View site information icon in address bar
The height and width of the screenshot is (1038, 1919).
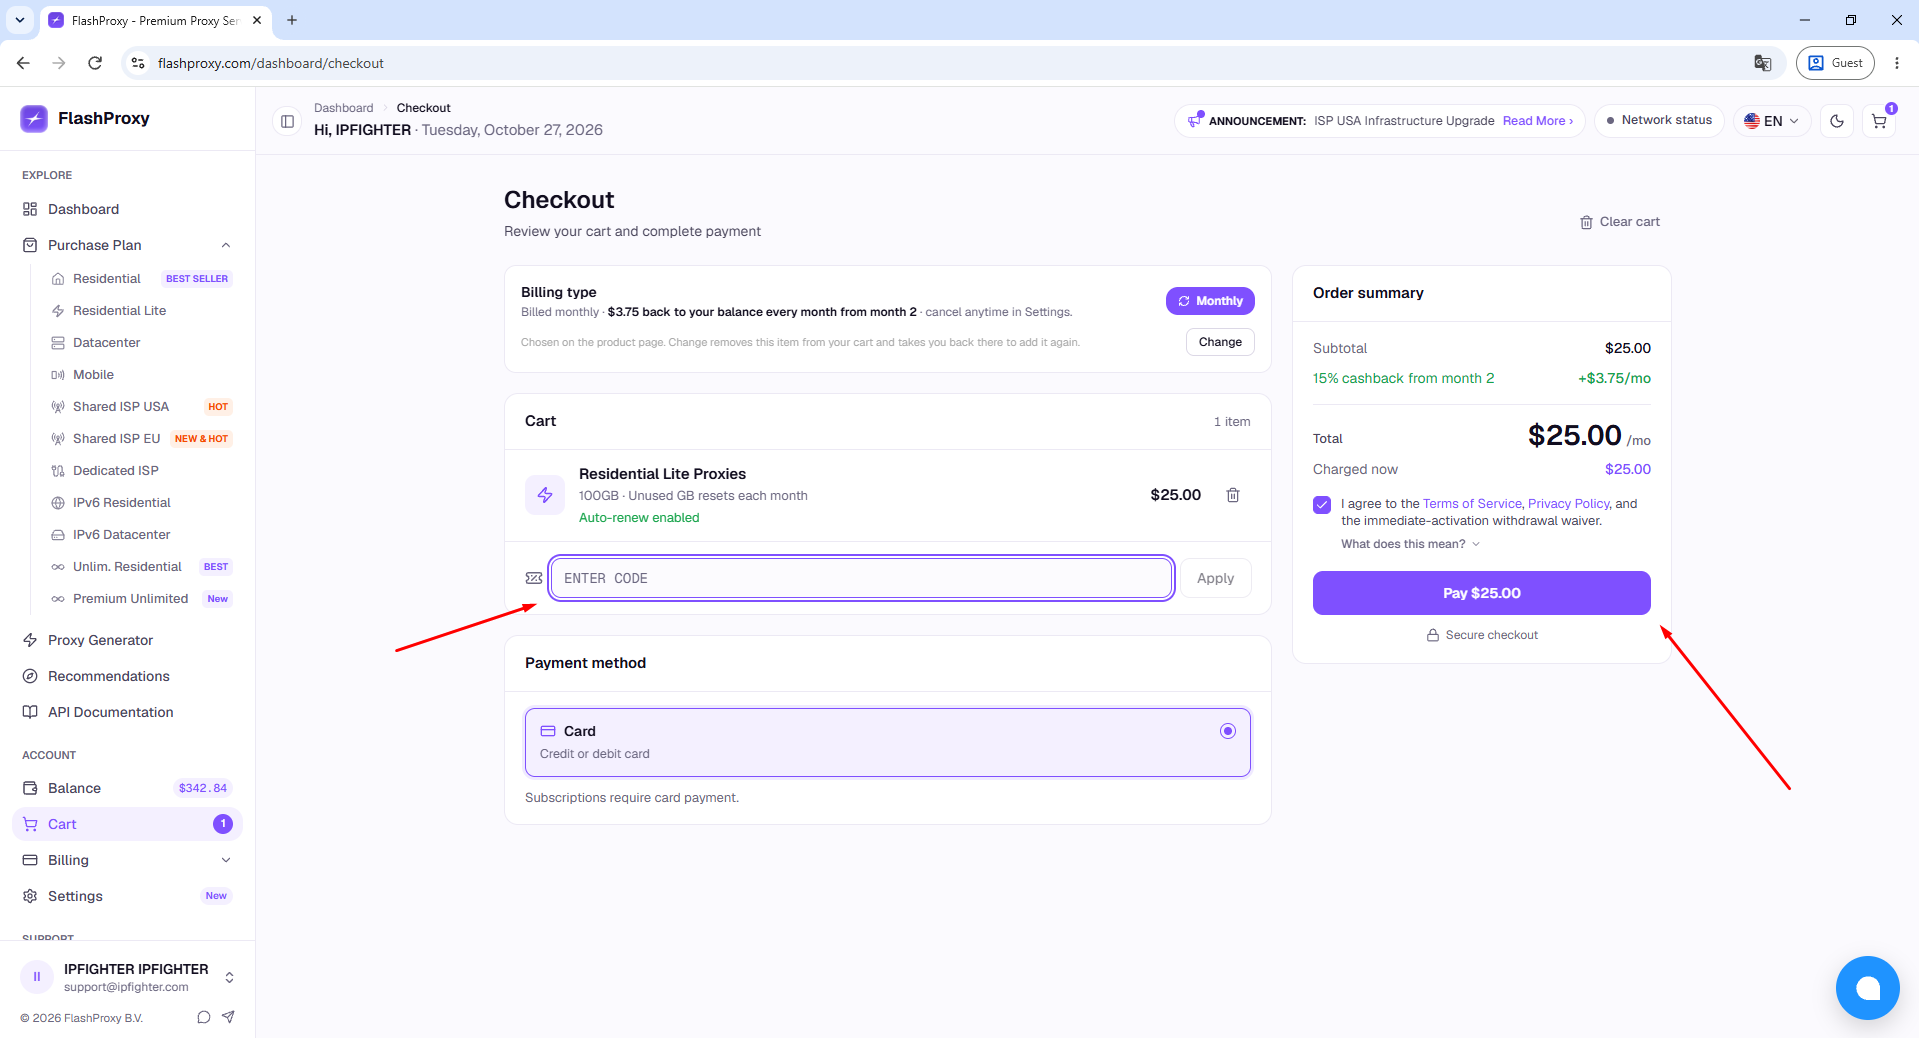click(138, 63)
